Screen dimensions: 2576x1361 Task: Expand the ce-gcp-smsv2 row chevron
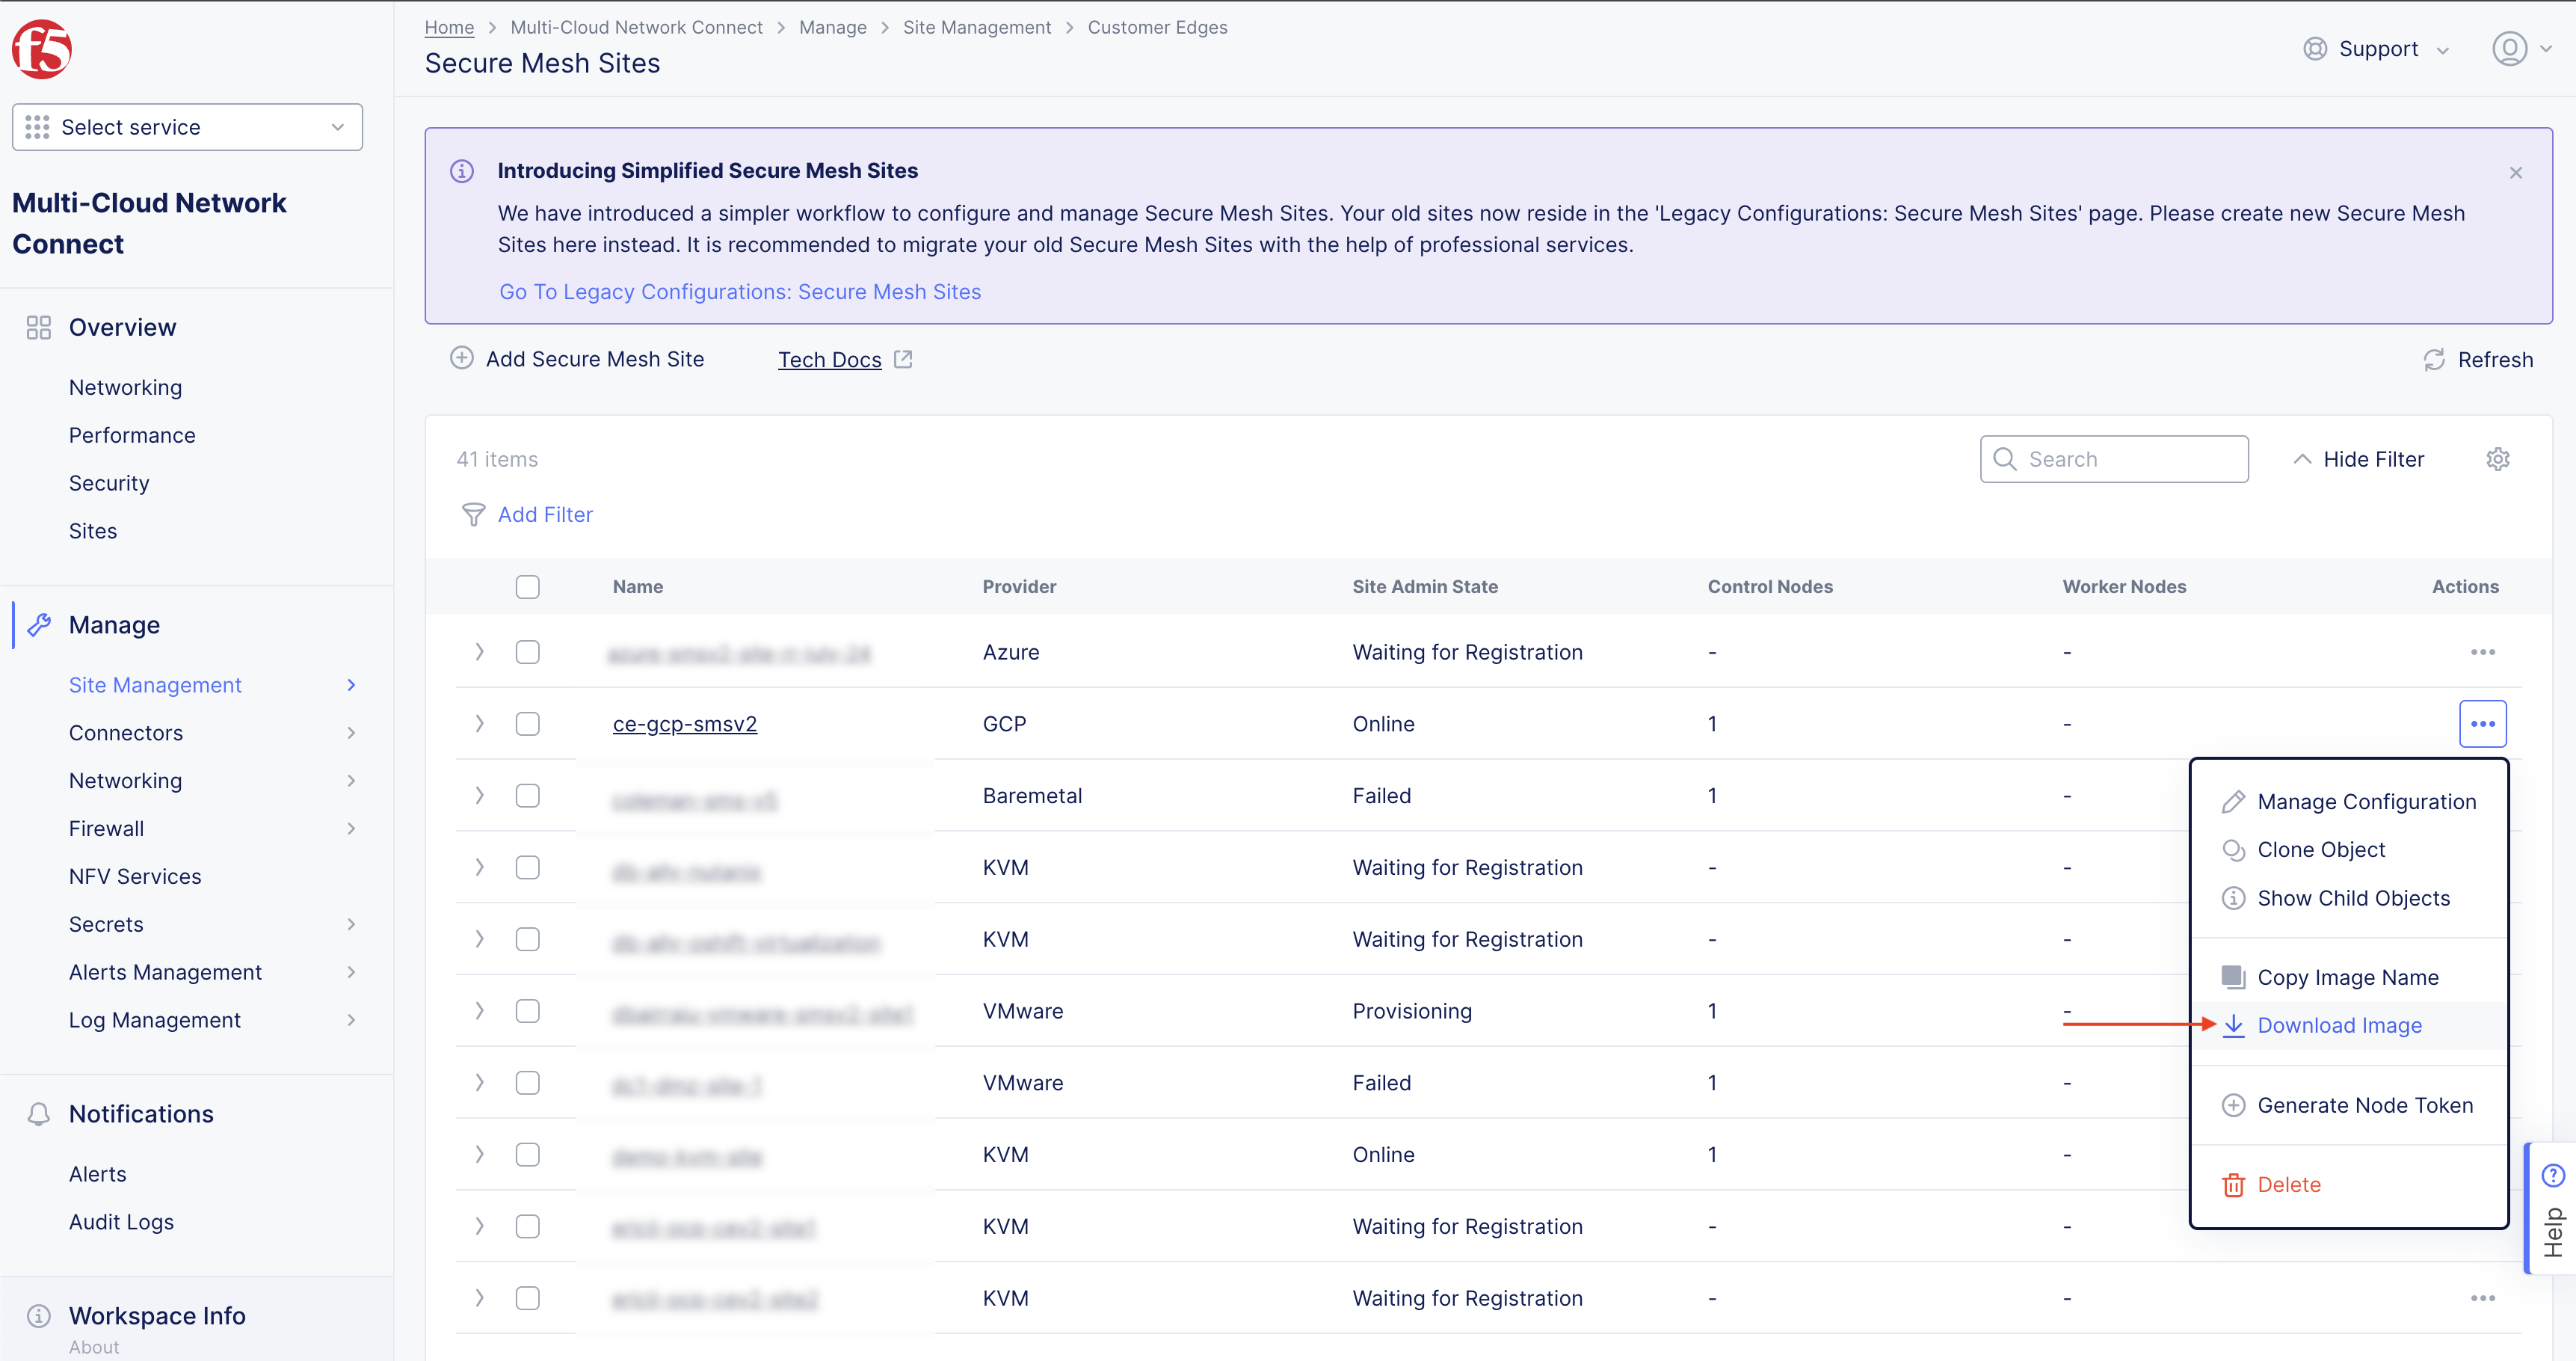point(479,723)
